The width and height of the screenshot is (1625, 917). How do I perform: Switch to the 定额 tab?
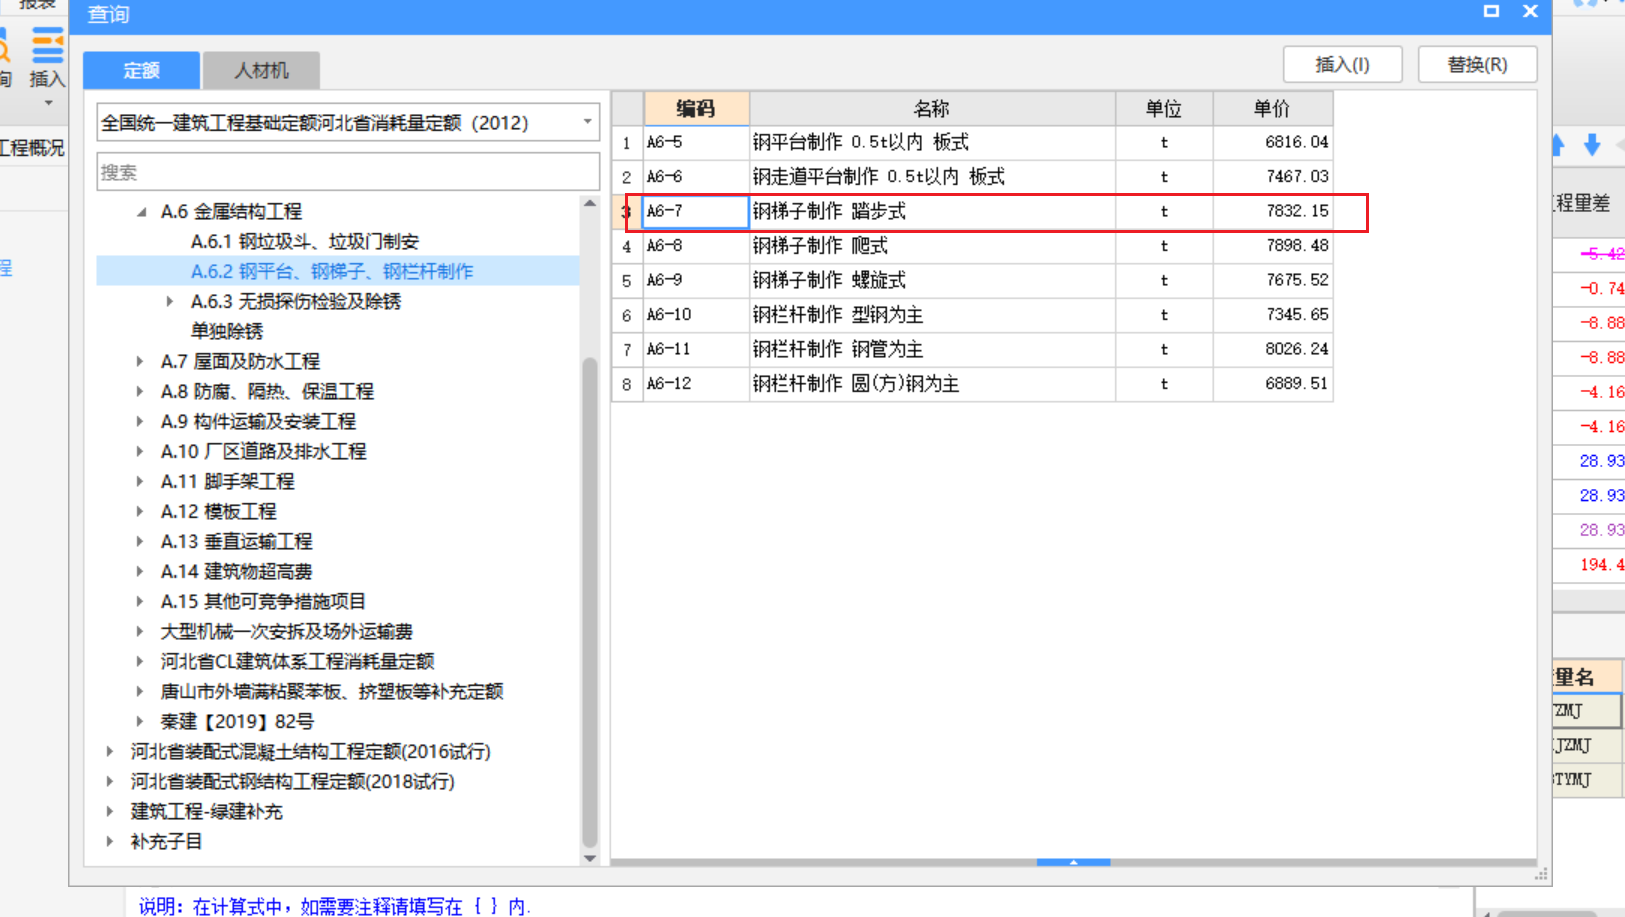click(x=141, y=70)
